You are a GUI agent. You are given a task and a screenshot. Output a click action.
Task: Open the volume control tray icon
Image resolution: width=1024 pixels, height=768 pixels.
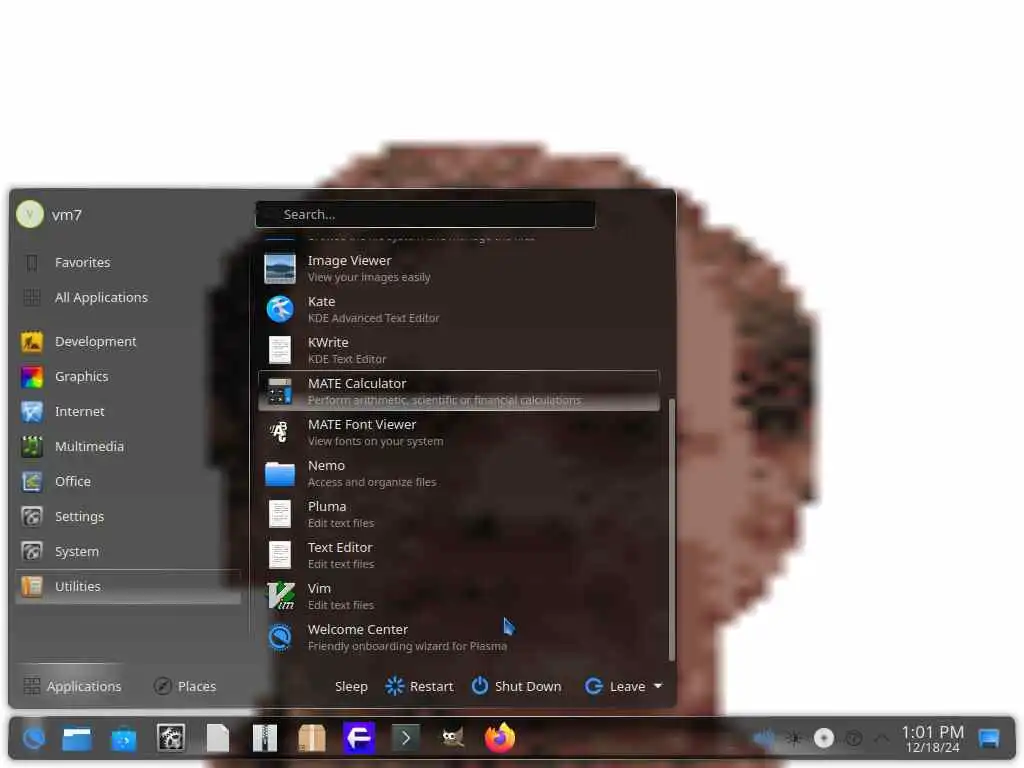763,739
